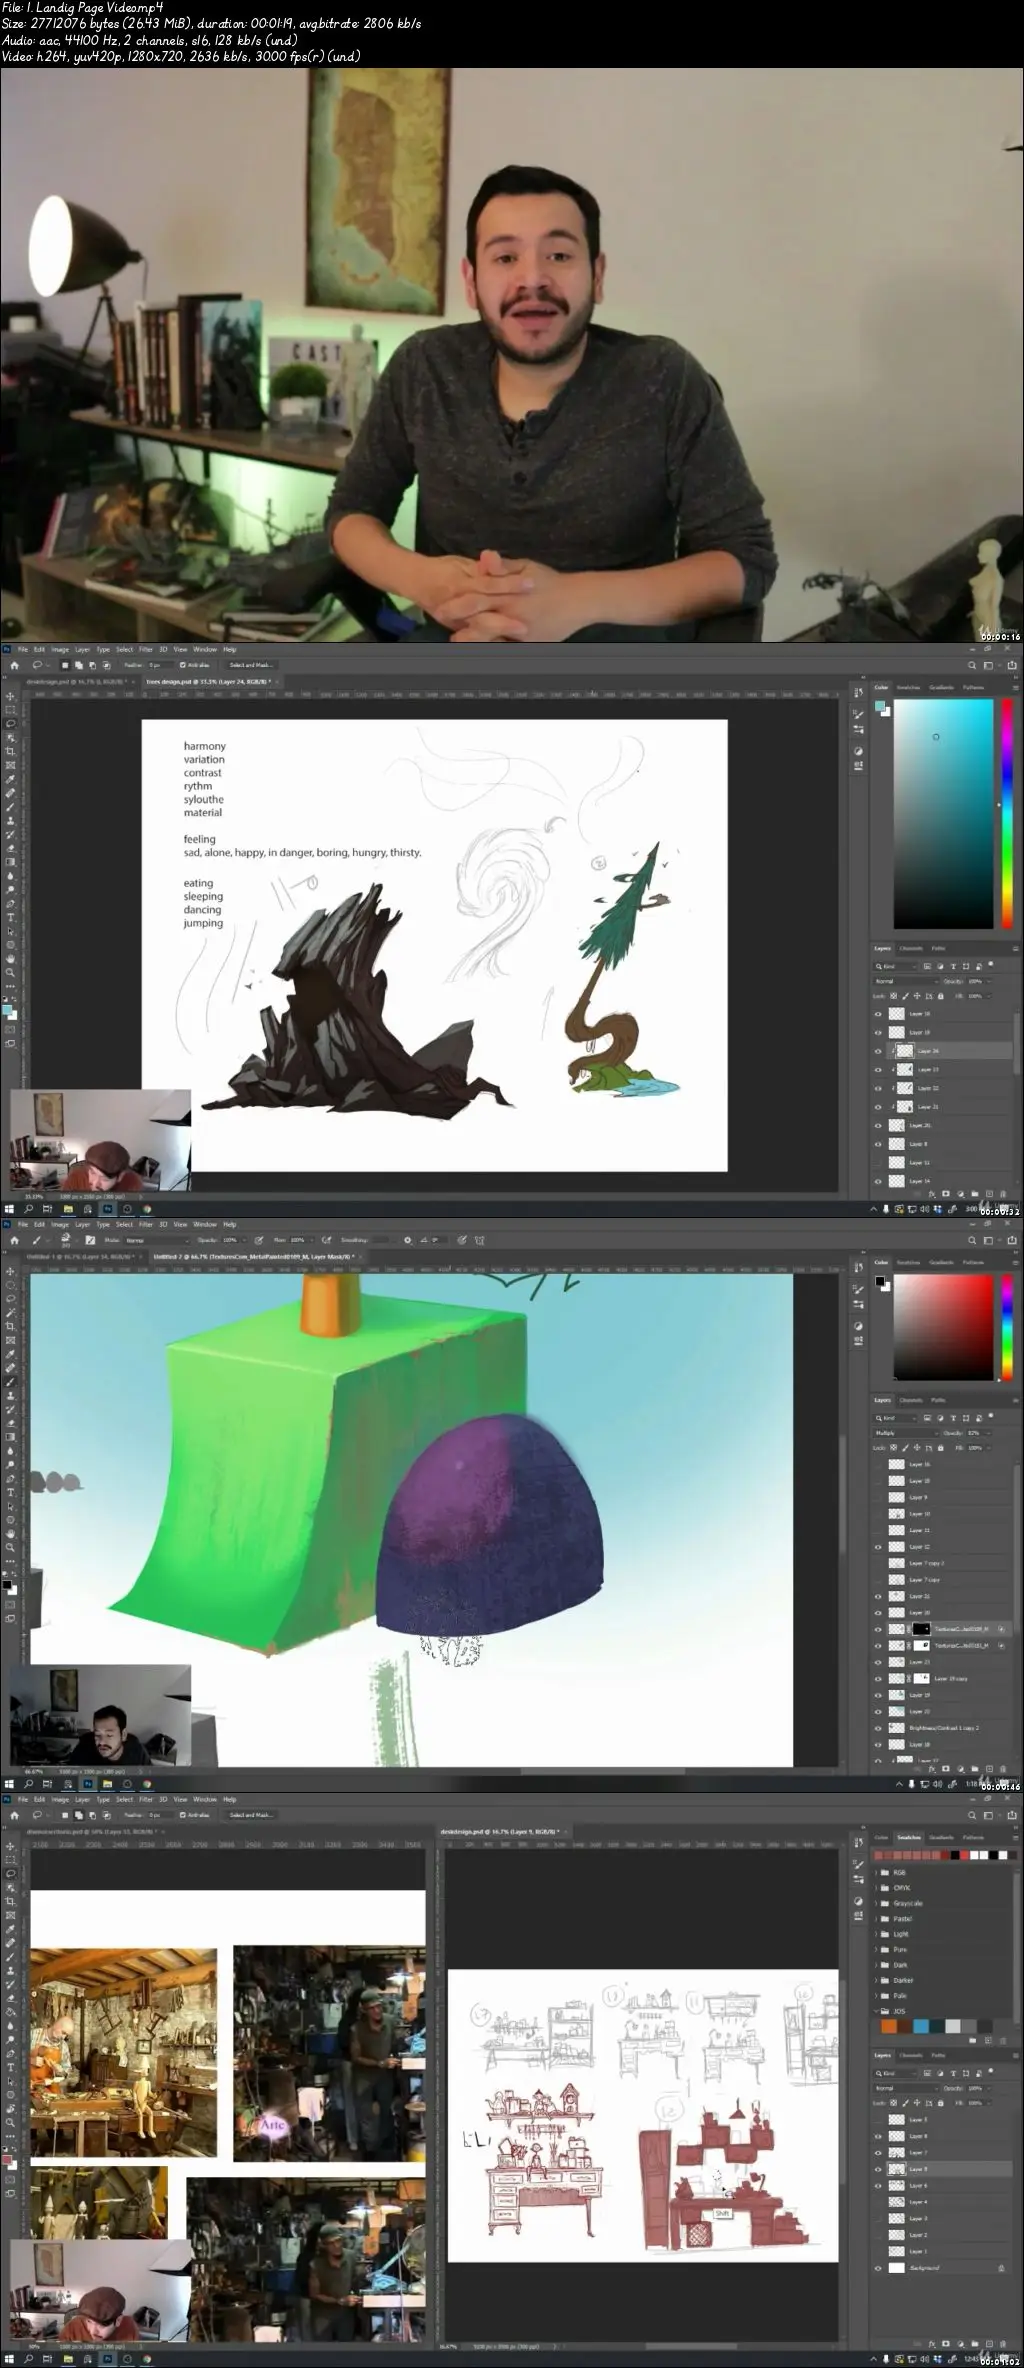This screenshot has width=1024, height=2368.
Task: Select the Type tool beside trees design canvas
Action: pos(11,917)
